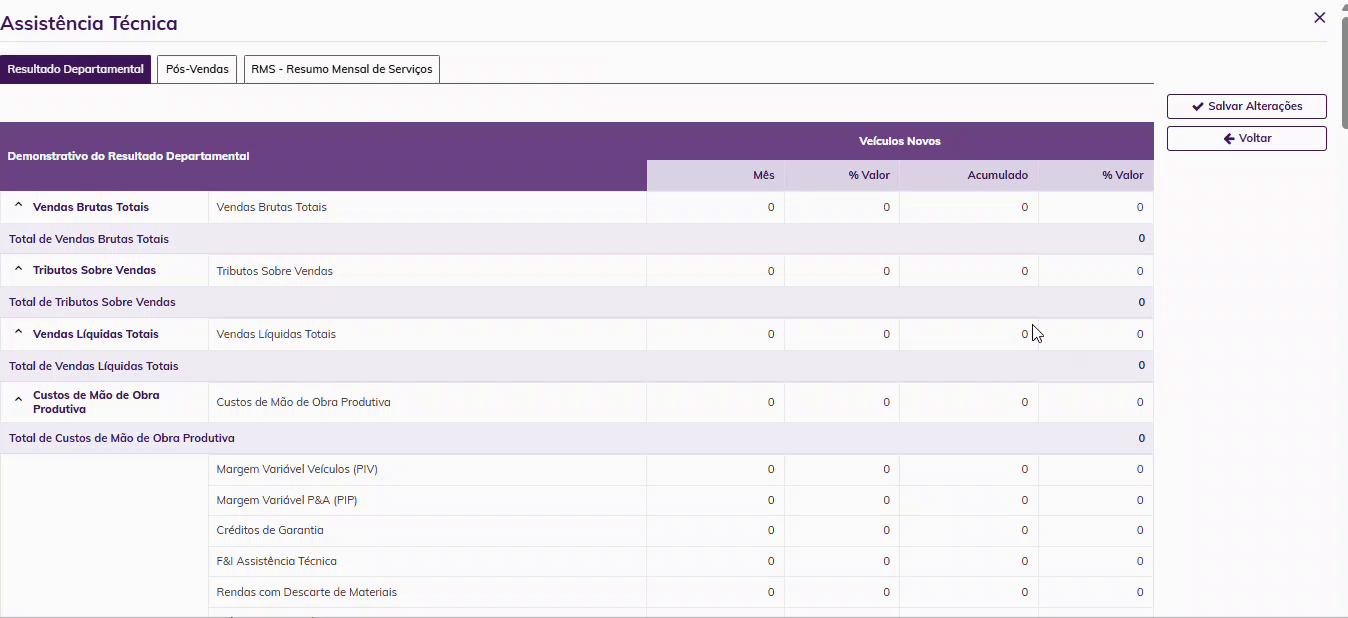Edit Acumulado value for Tributos Sobre Vendas
This screenshot has width=1348, height=618.
coord(969,271)
